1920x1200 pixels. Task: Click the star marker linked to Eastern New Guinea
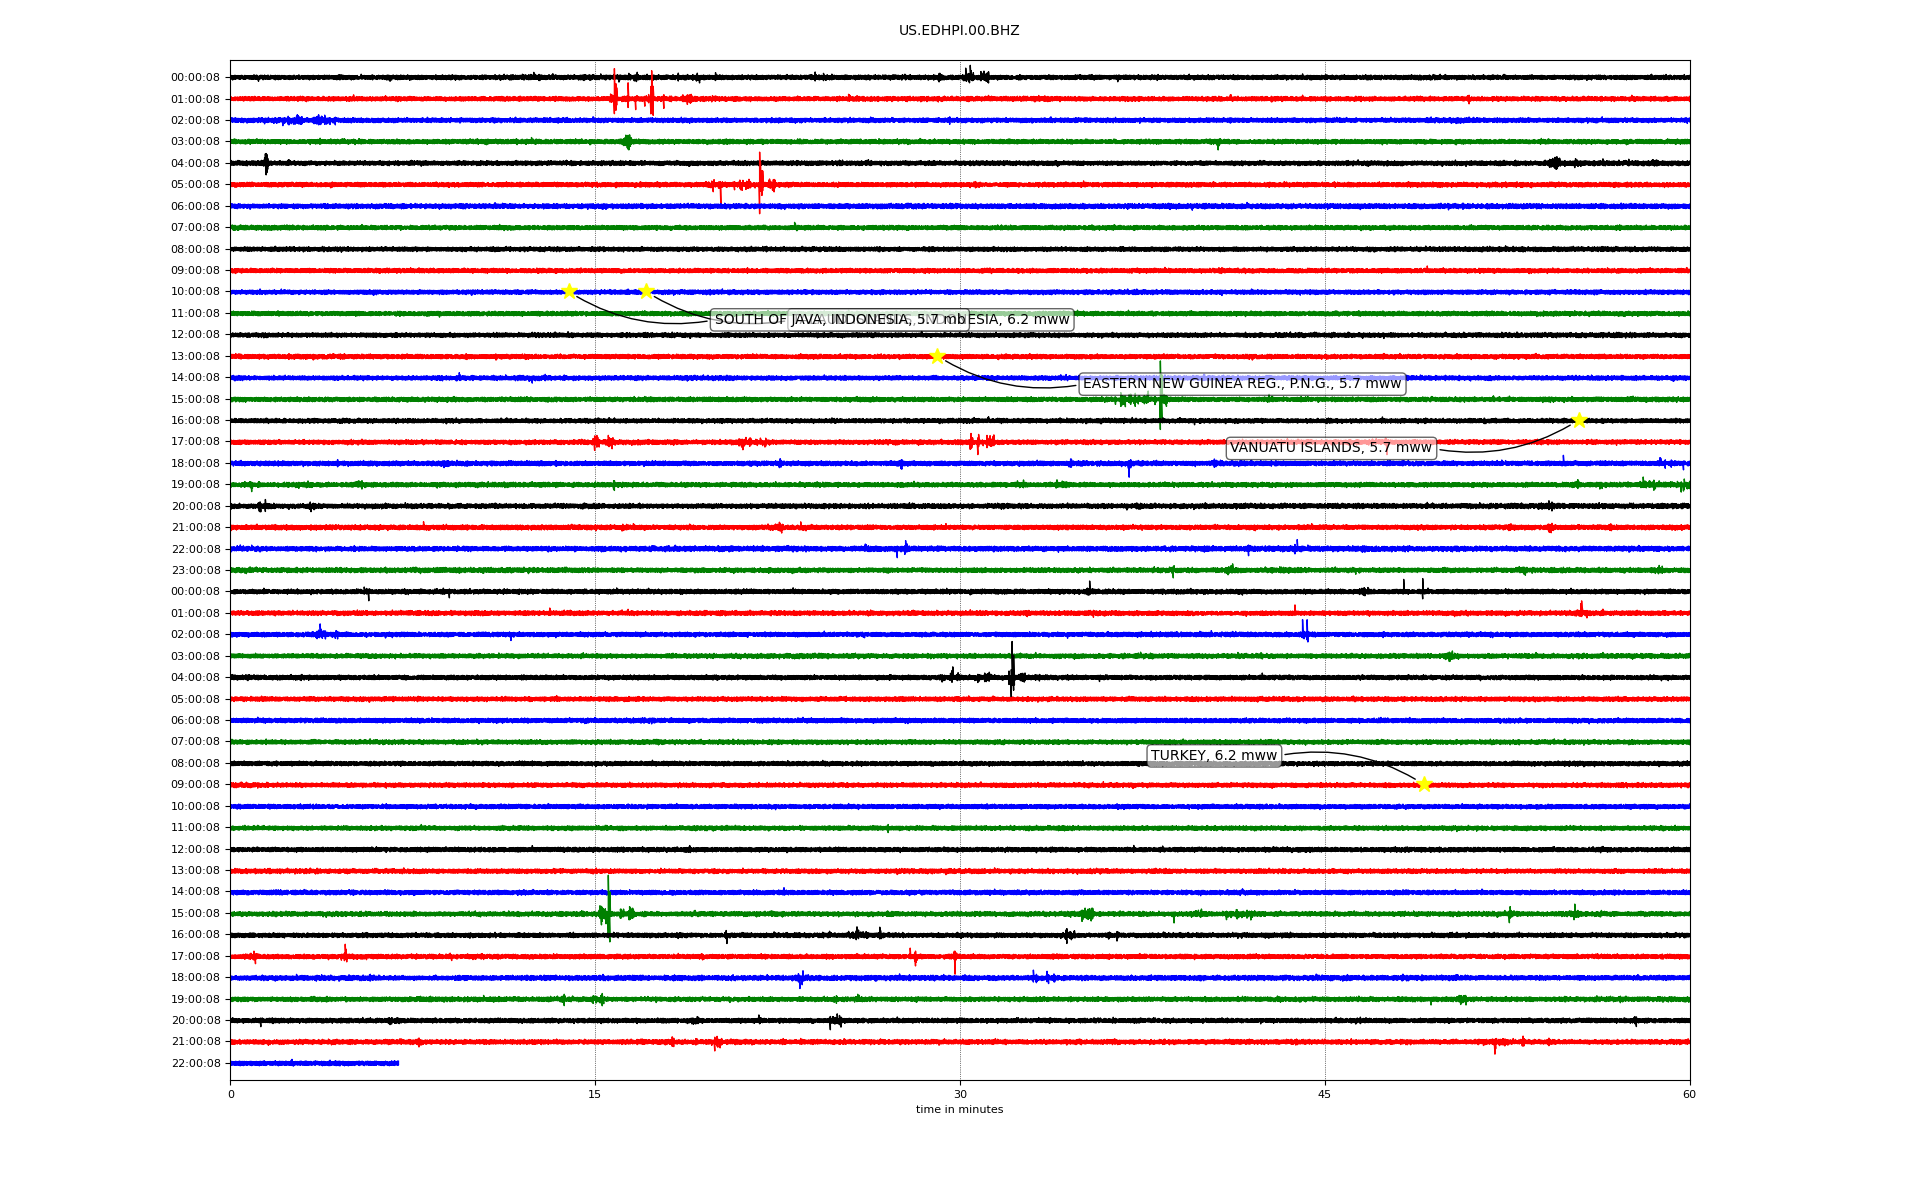coord(937,356)
